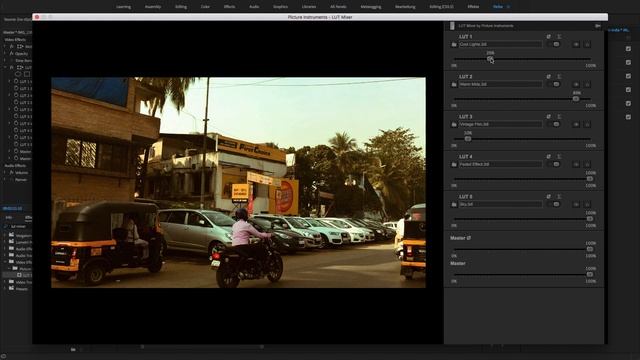Open LUT 3 file browser folder icon
The image size is (640, 360).
tap(454, 124)
